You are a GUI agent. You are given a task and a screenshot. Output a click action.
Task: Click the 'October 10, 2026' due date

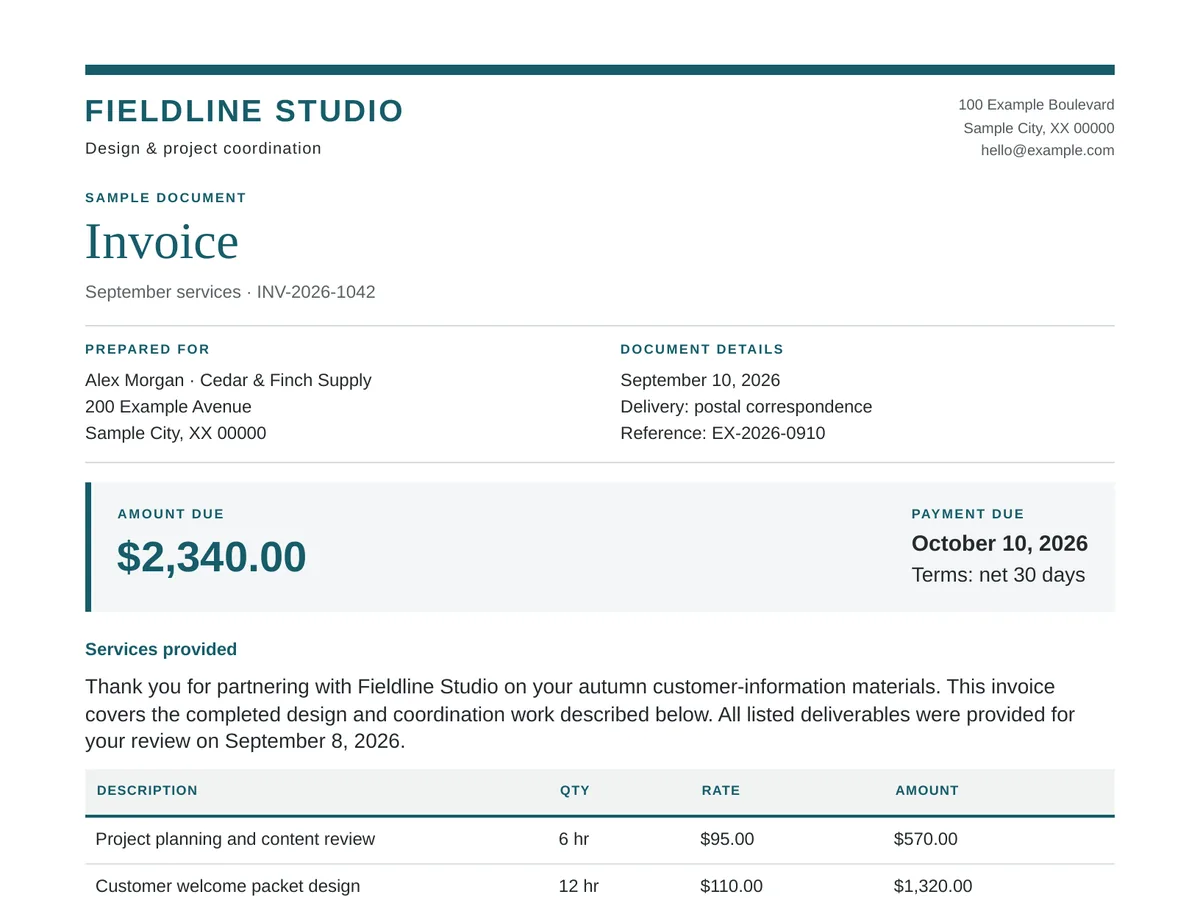coord(1000,543)
